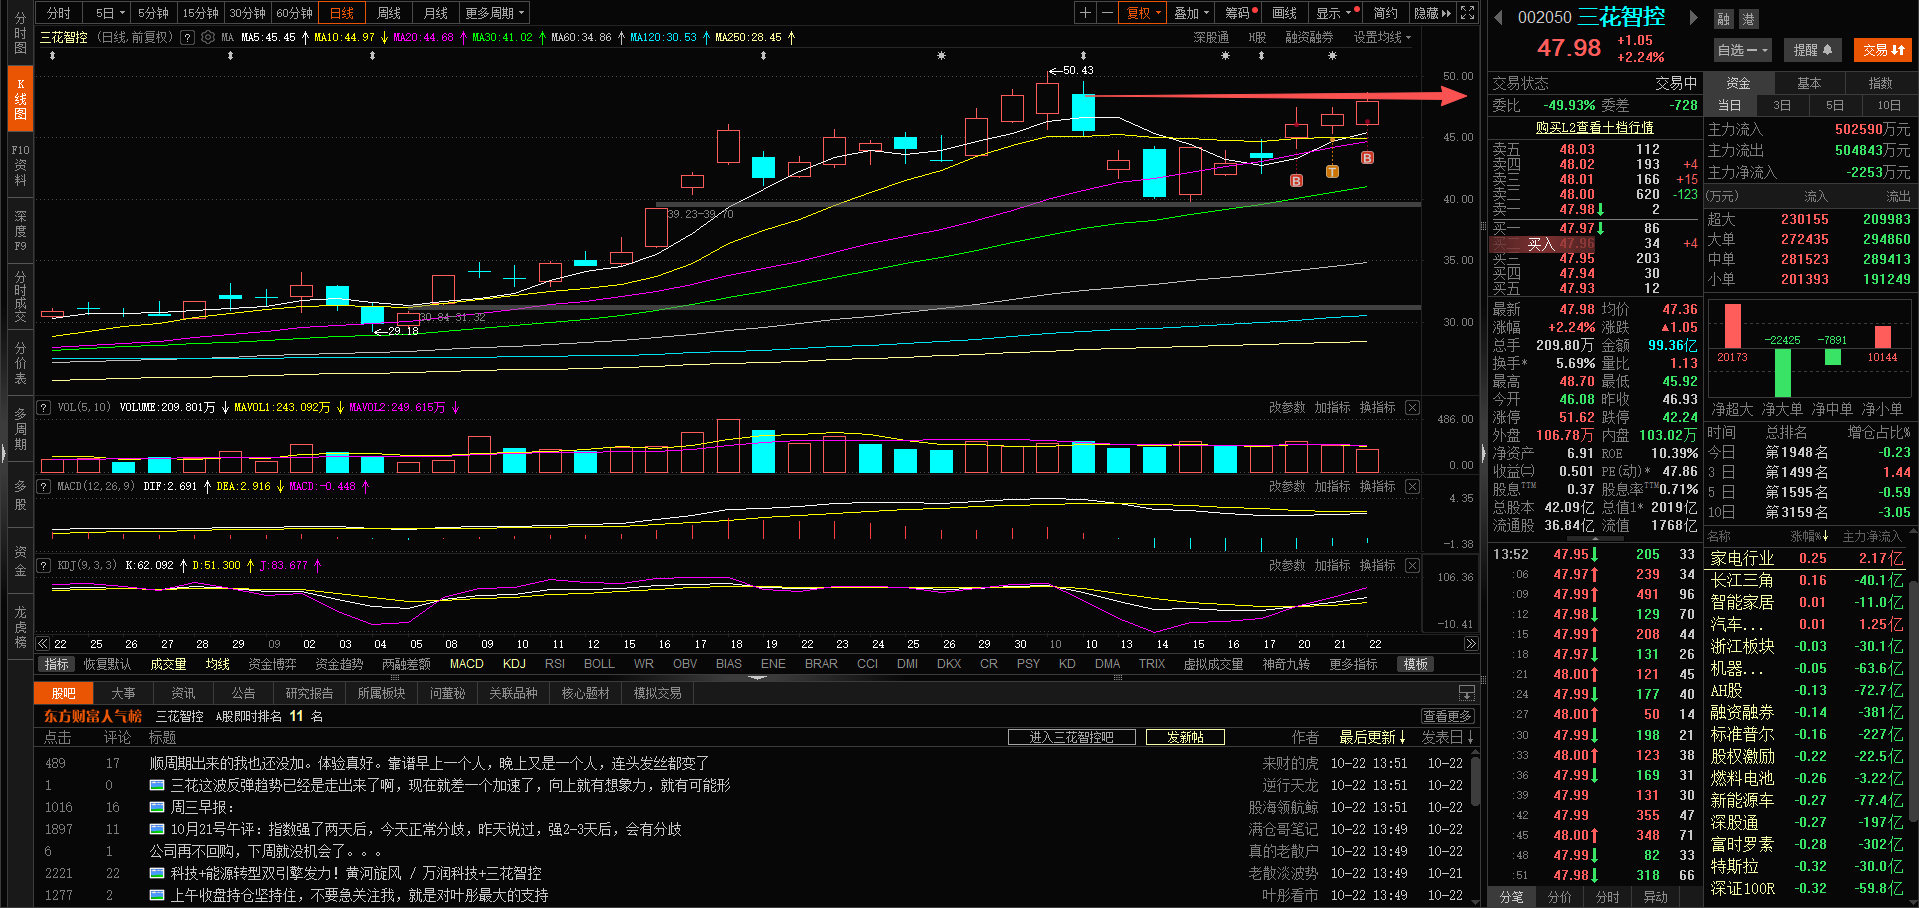Click the 提醒 alert button

[x=1812, y=50]
